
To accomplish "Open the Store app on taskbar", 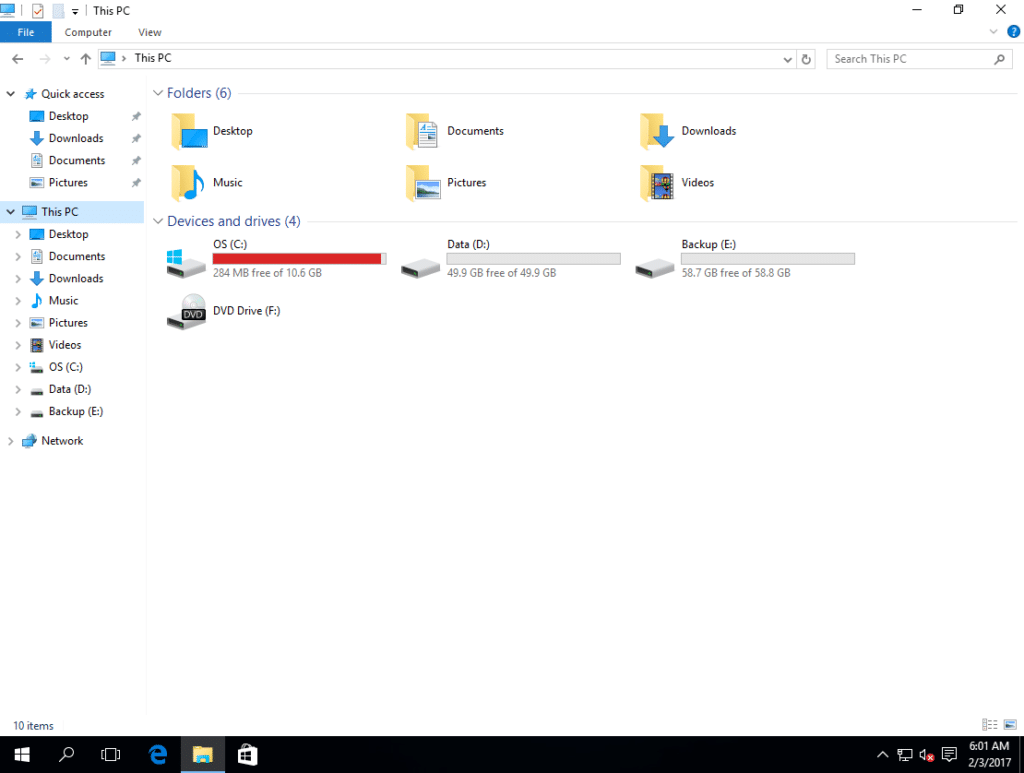I will pyautogui.click(x=247, y=755).
